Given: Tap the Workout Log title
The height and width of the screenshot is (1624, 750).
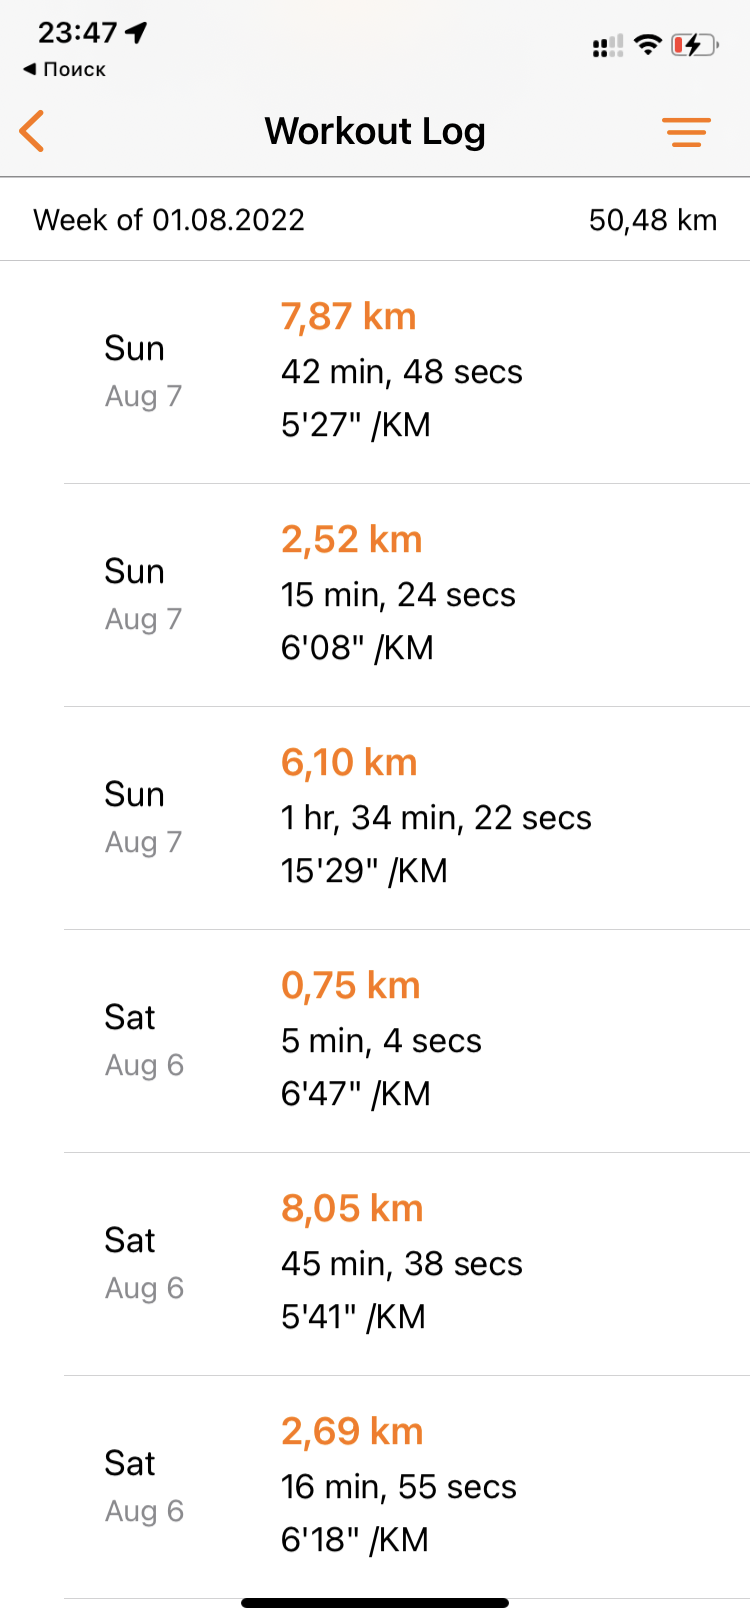Looking at the screenshot, I should [x=375, y=131].
